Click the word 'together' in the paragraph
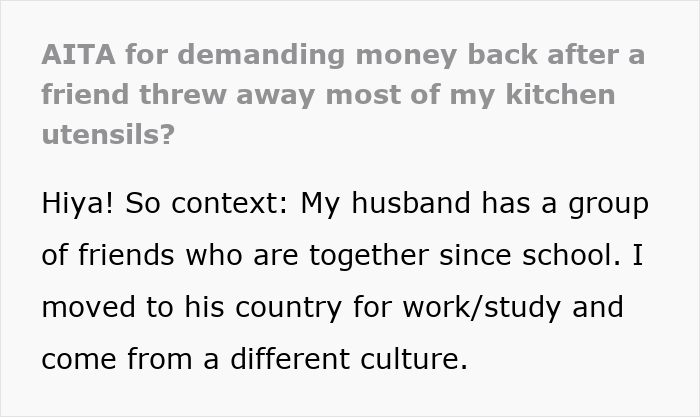The image size is (700, 417). [369, 256]
